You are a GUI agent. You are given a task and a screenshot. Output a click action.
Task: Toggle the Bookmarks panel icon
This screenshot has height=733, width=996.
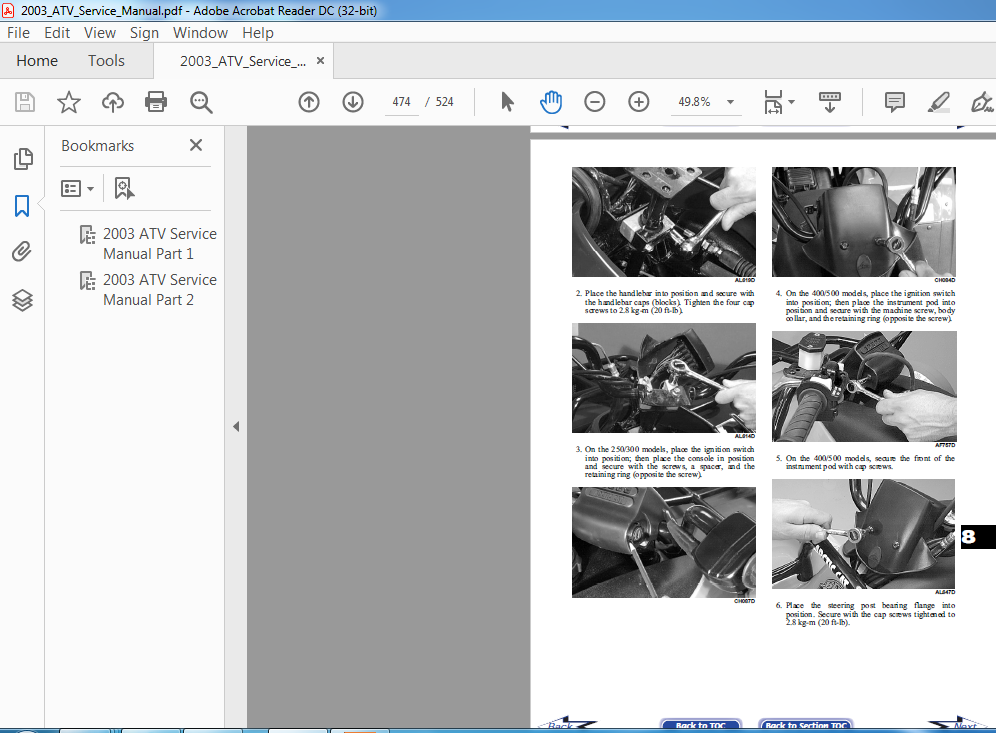(x=22, y=206)
